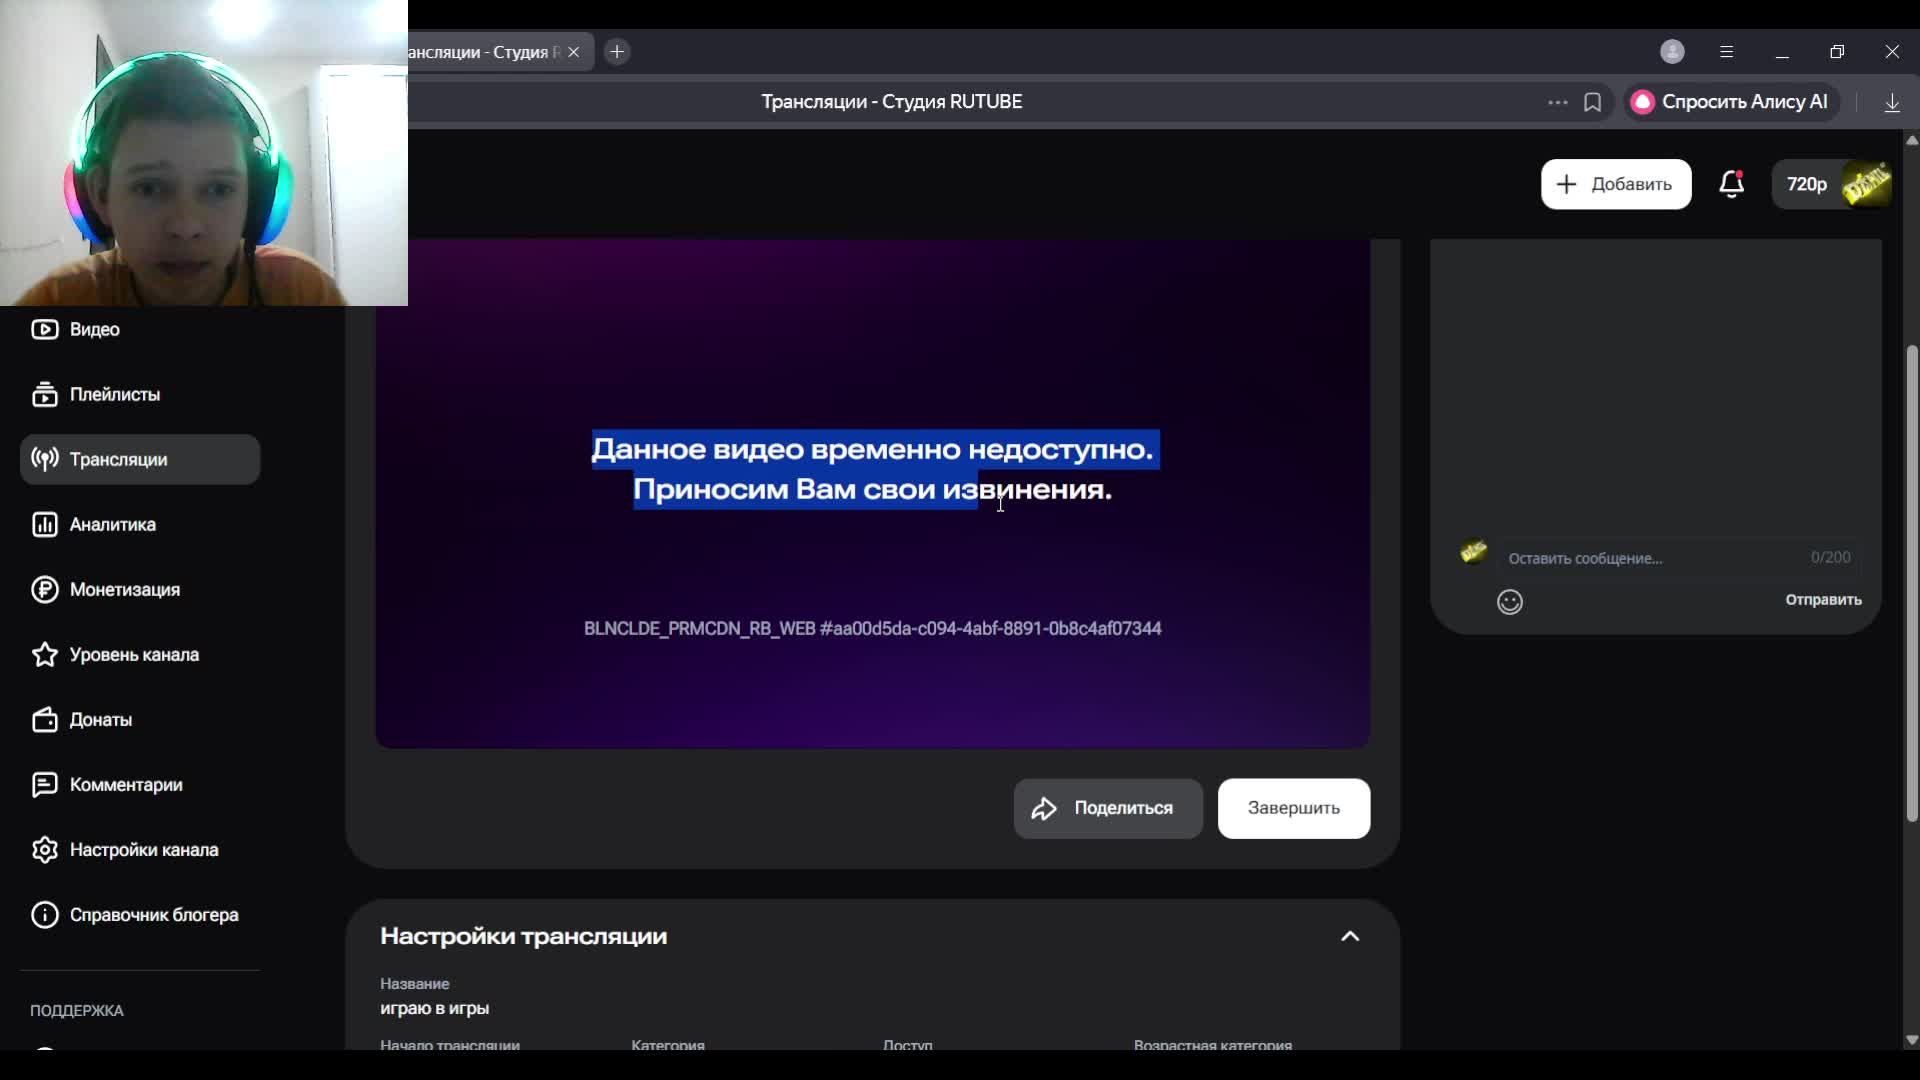Open Донаты in the sidebar
The height and width of the screenshot is (1080, 1920).
140,719
